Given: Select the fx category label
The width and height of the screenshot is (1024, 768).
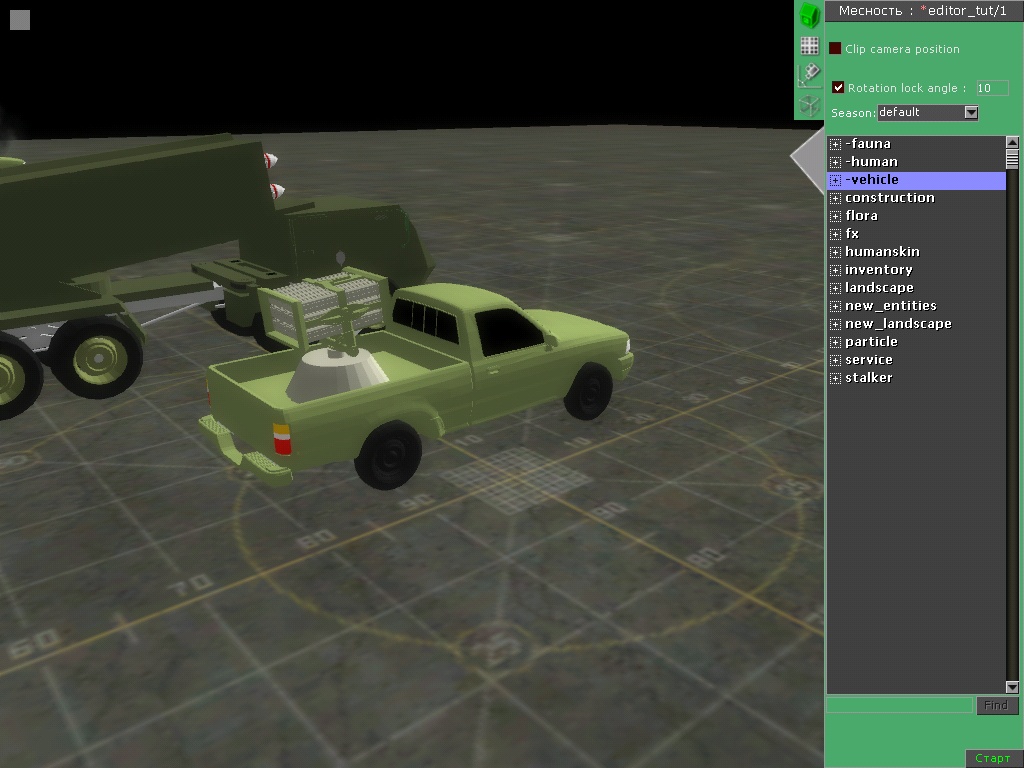Looking at the screenshot, I should point(852,233).
